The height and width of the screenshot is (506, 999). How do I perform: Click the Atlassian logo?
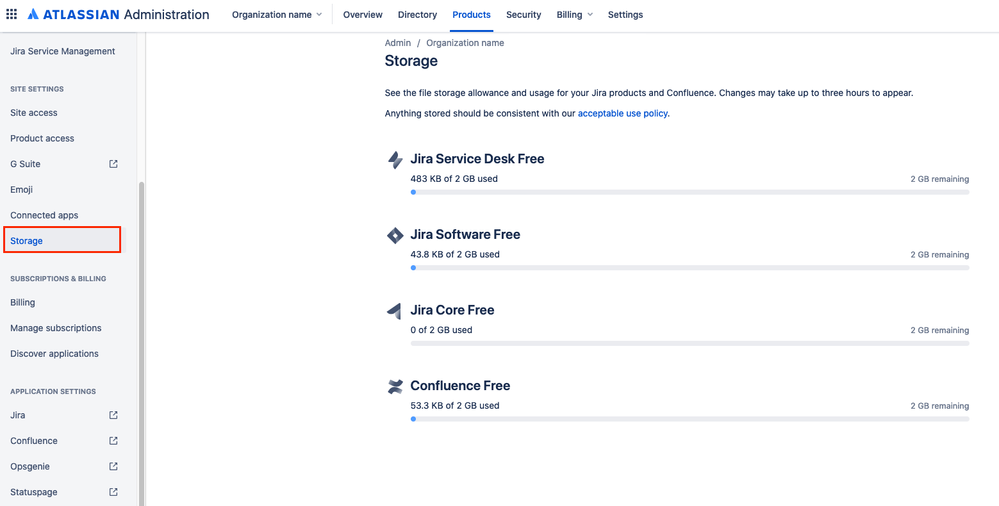coord(119,14)
